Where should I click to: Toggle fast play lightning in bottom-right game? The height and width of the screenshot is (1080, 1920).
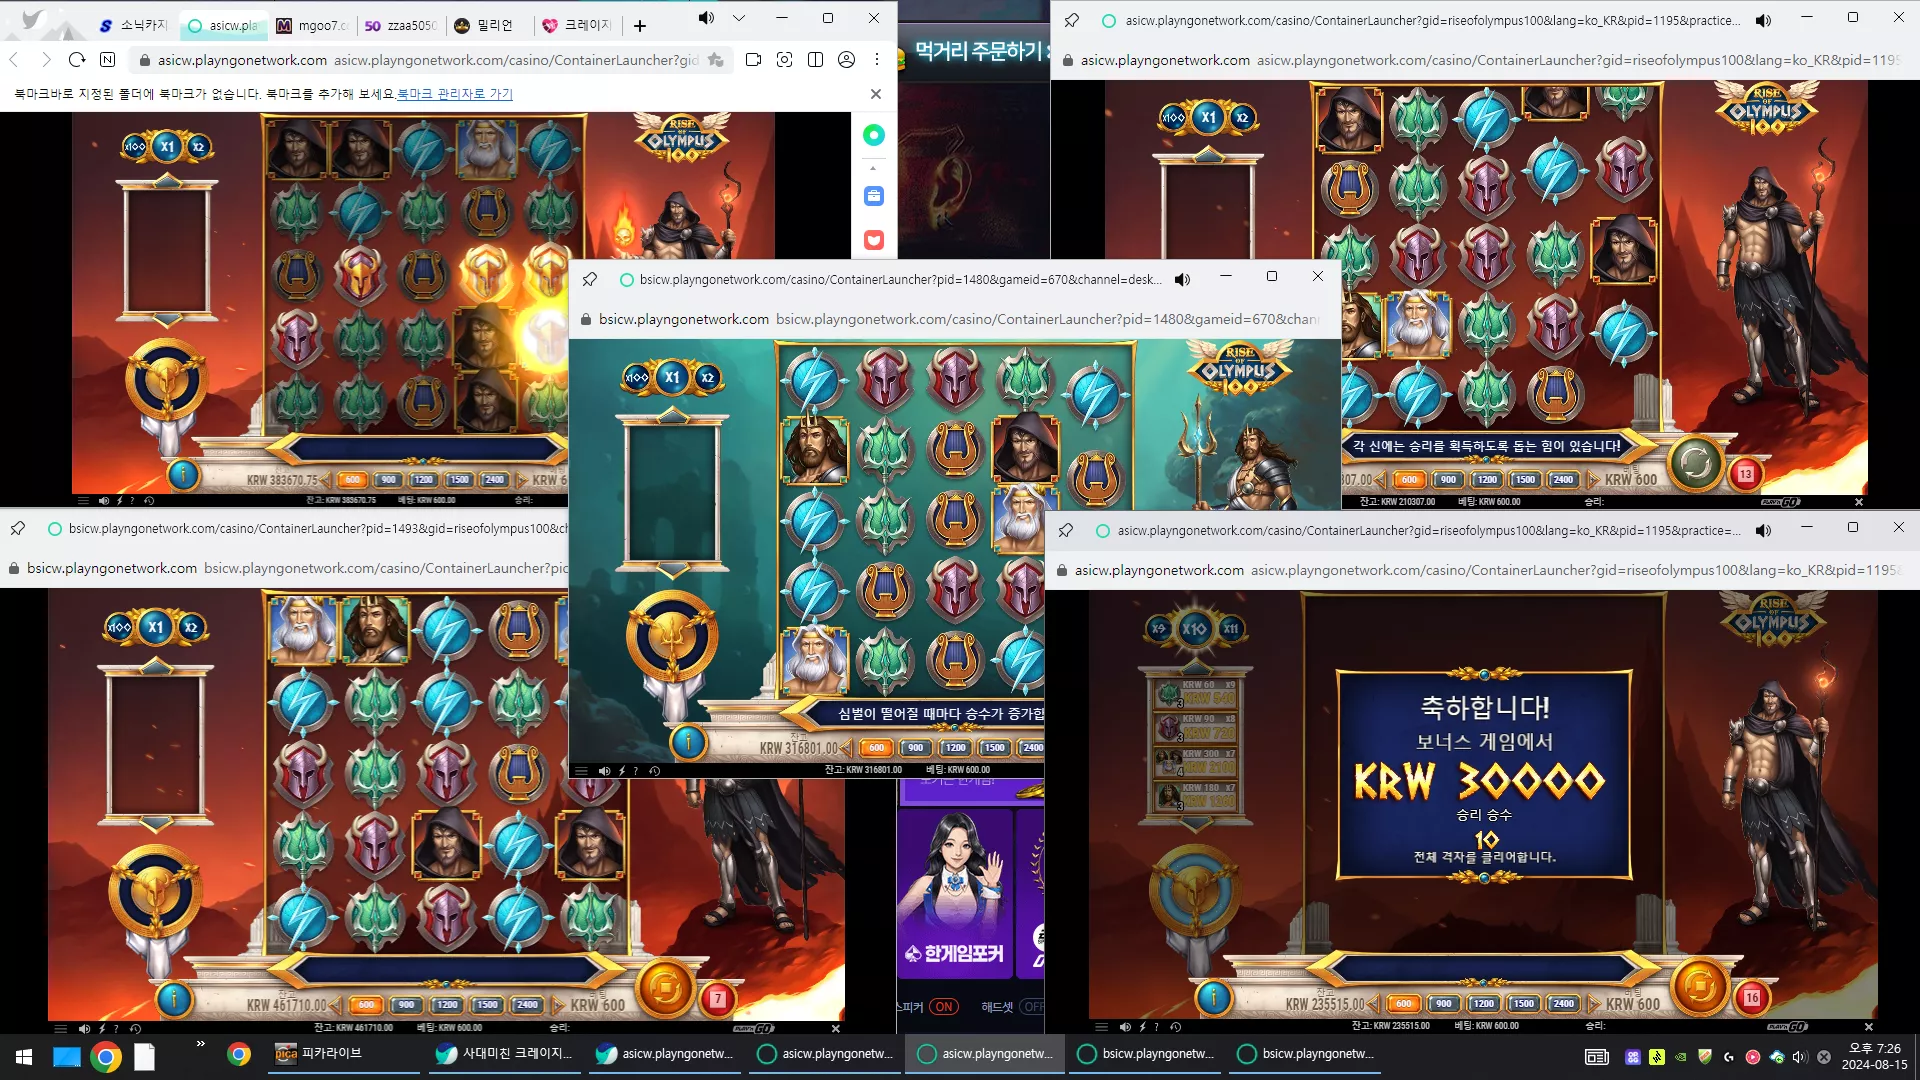(1142, 1027)
